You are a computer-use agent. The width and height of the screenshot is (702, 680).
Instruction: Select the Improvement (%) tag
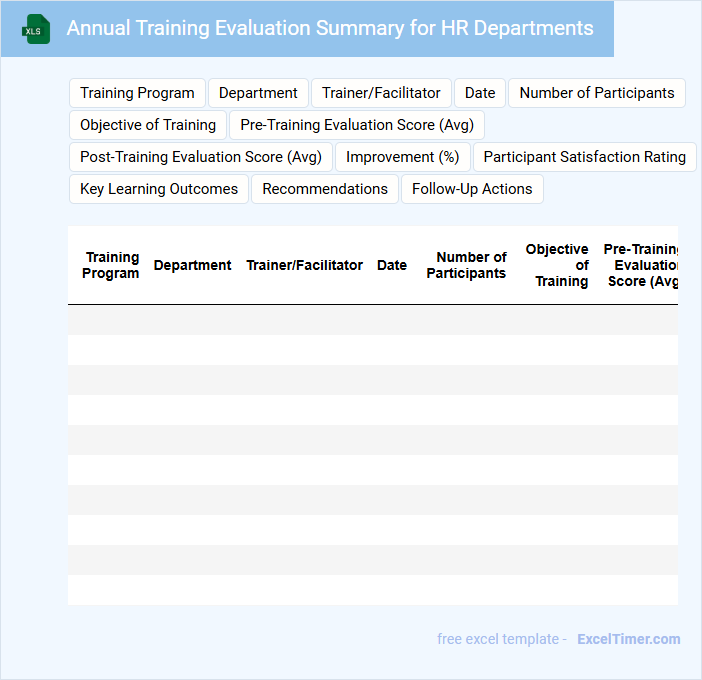pos(402,157)
